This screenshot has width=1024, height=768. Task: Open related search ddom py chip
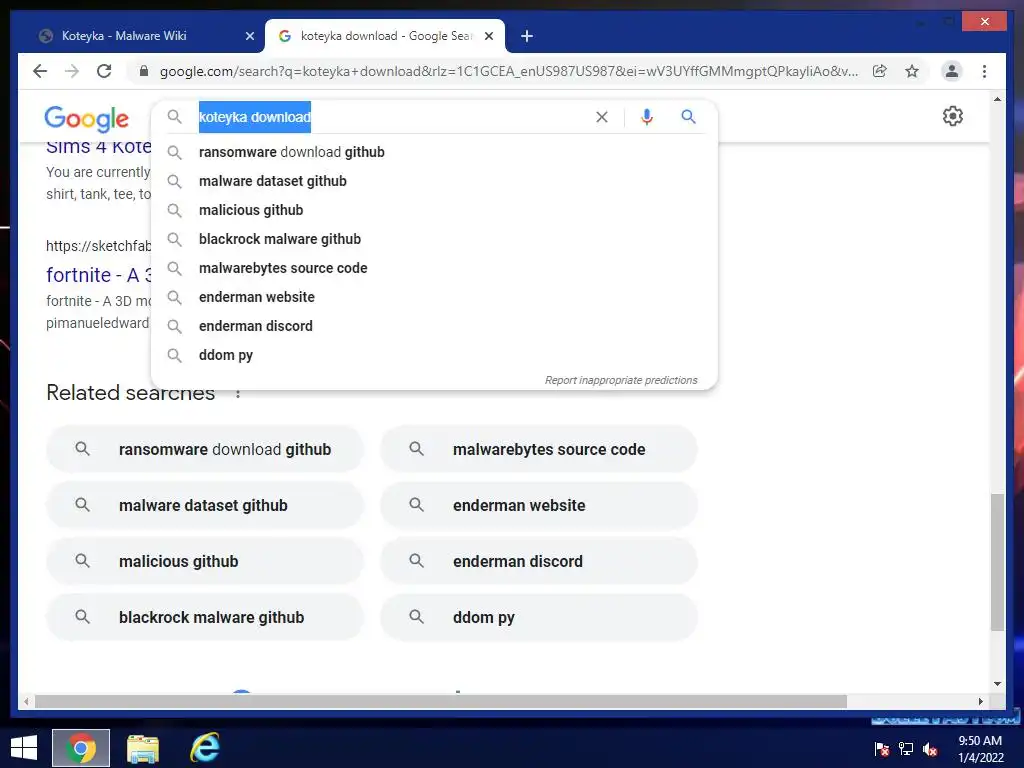click(x=539, y=618)
